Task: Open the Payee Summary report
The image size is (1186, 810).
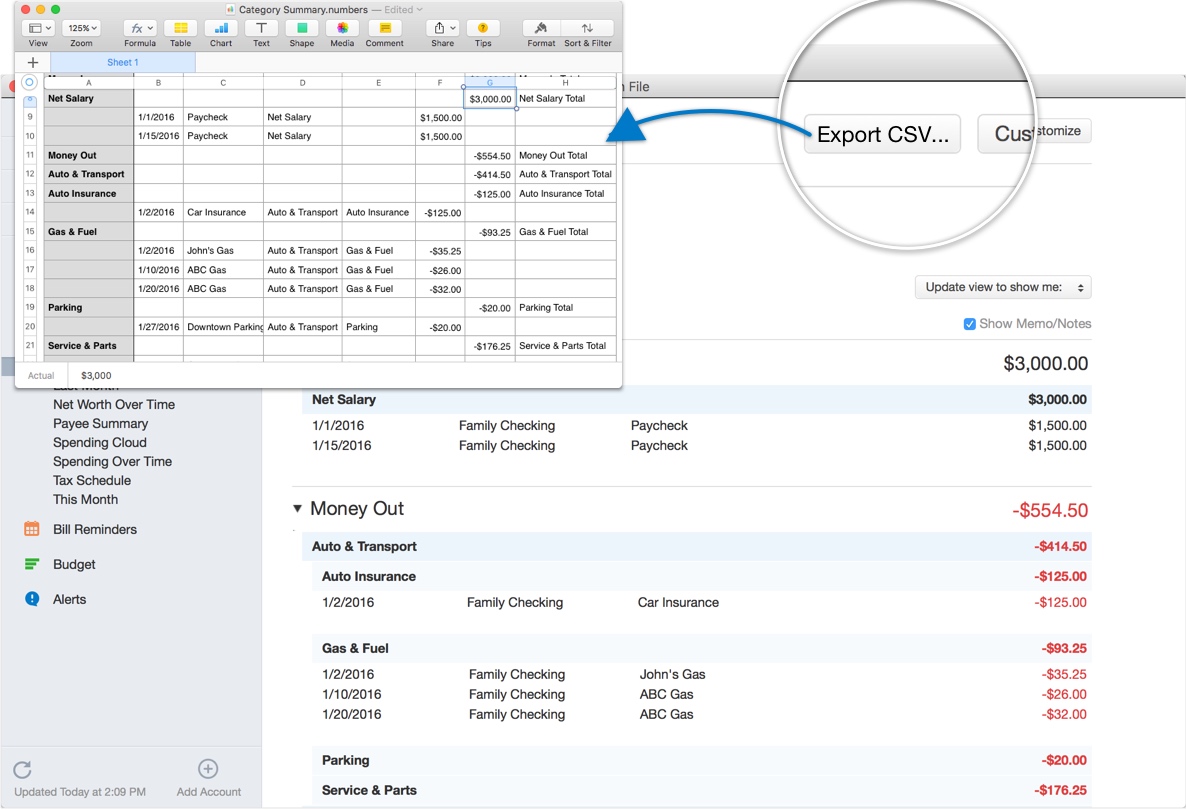Action: (101, 424)
